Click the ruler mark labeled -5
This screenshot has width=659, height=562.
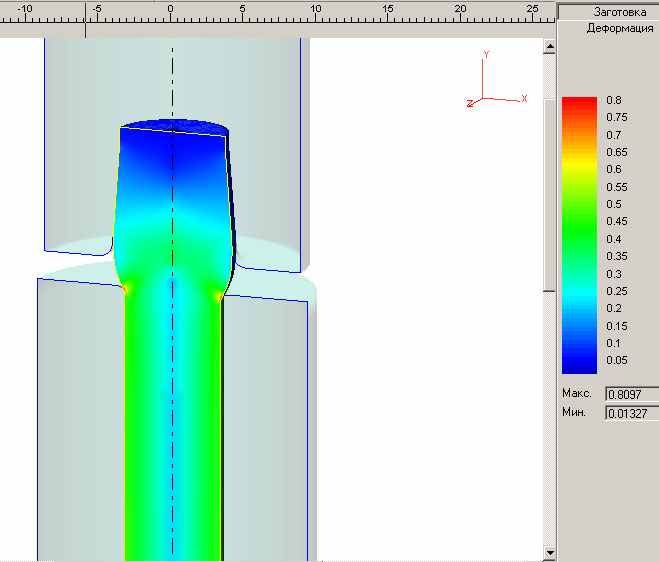(97, 8)
